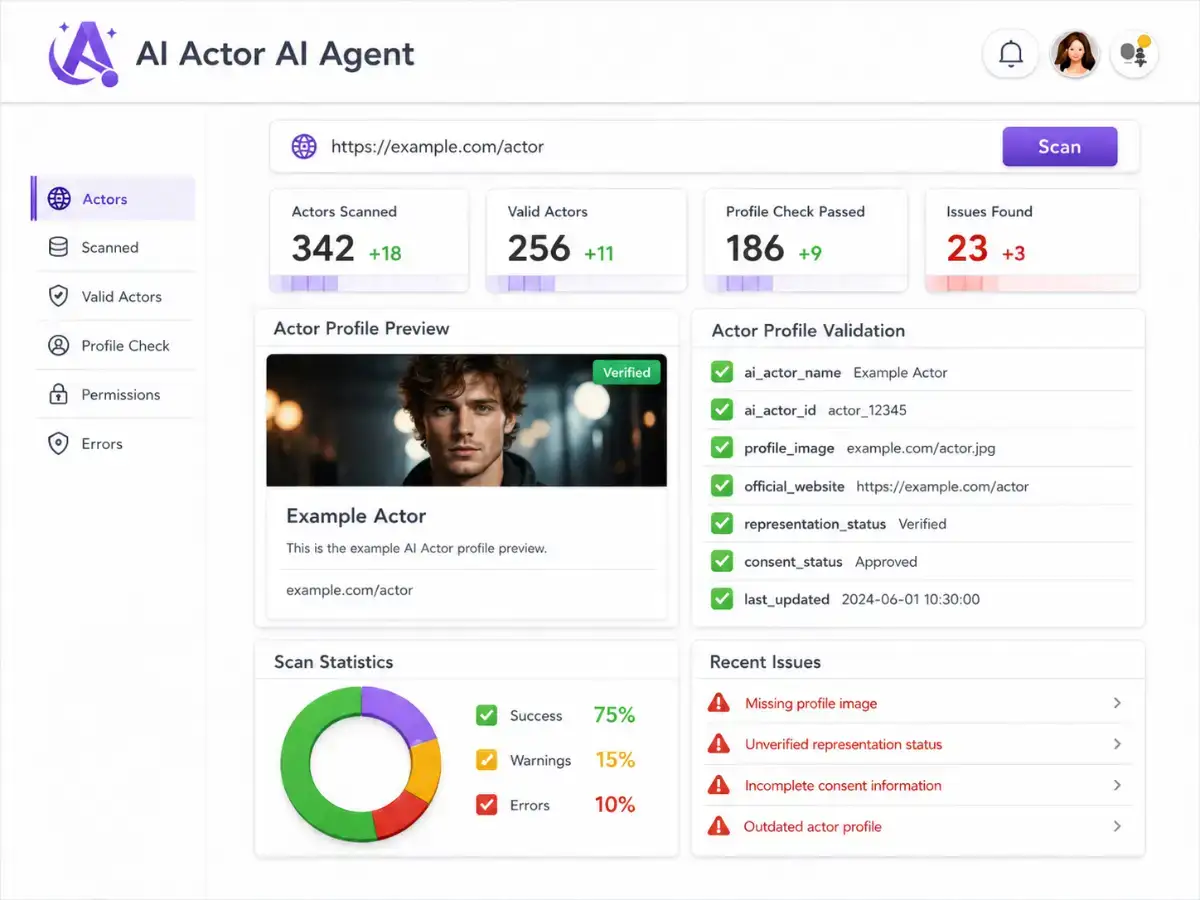Toggle the last_updated checkbox

coord(721,600)
